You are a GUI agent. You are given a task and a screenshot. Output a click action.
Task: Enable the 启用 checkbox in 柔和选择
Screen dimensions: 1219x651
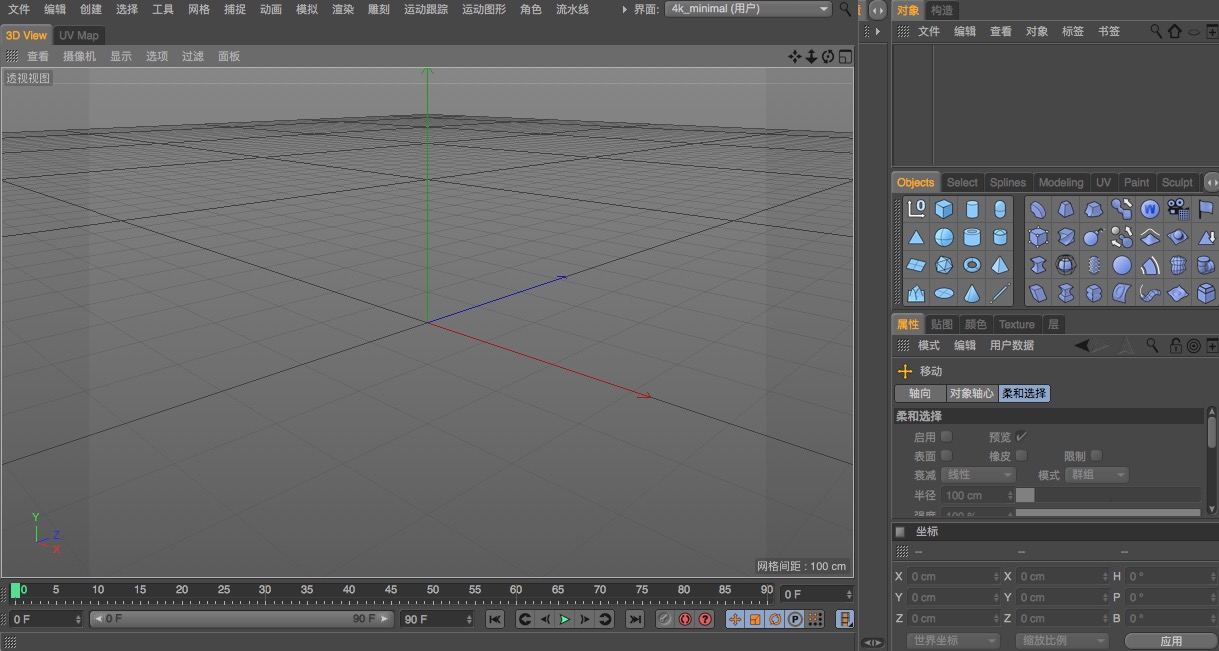click(x=946, y=436)
